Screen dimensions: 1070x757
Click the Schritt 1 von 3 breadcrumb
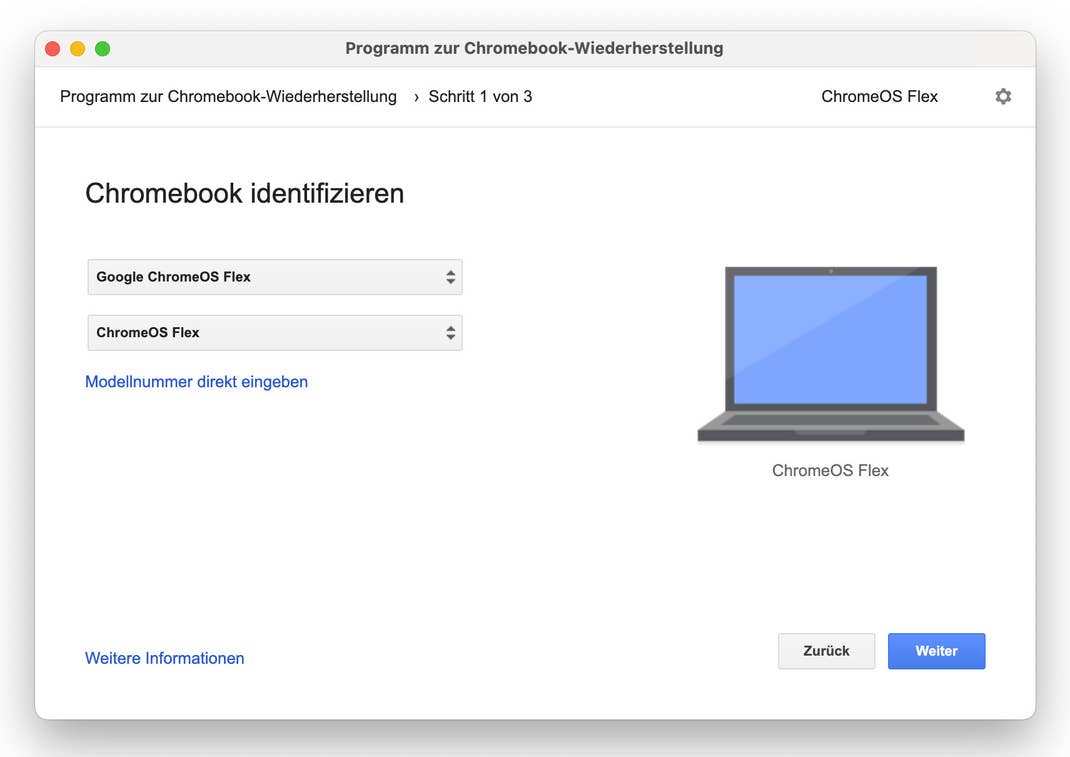point(480,96)
